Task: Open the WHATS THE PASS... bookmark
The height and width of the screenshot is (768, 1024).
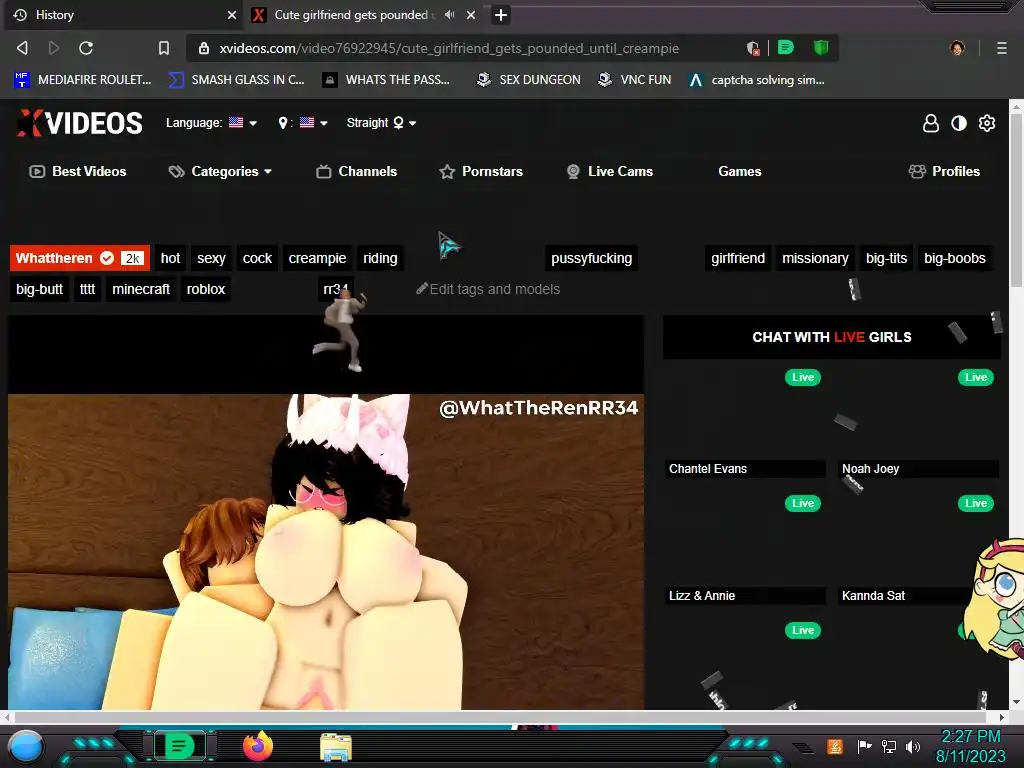Action: tap(386, 80)
